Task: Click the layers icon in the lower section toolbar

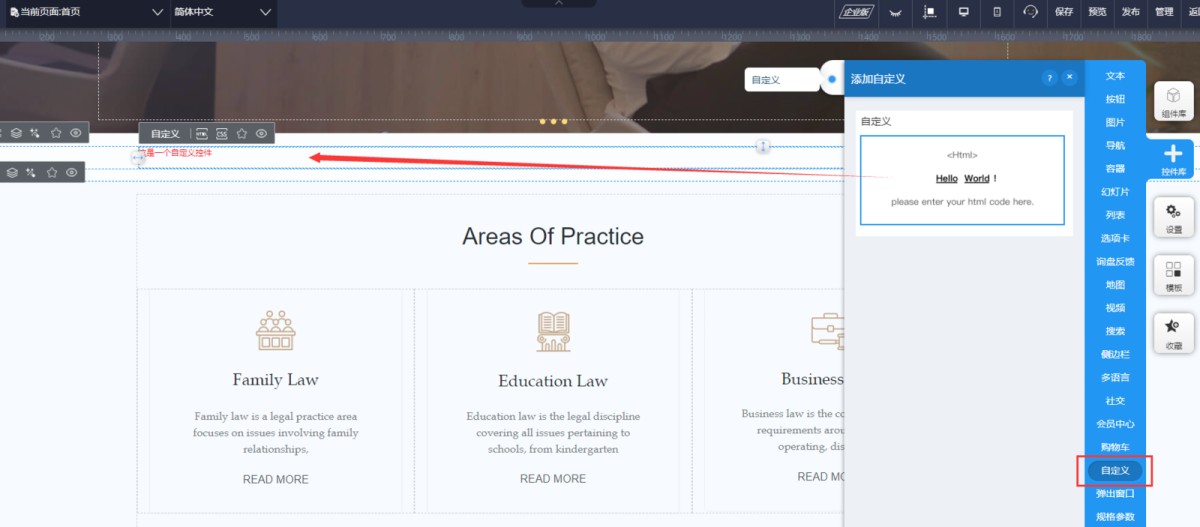Action: pyautogui.click(x=12, y=172)
